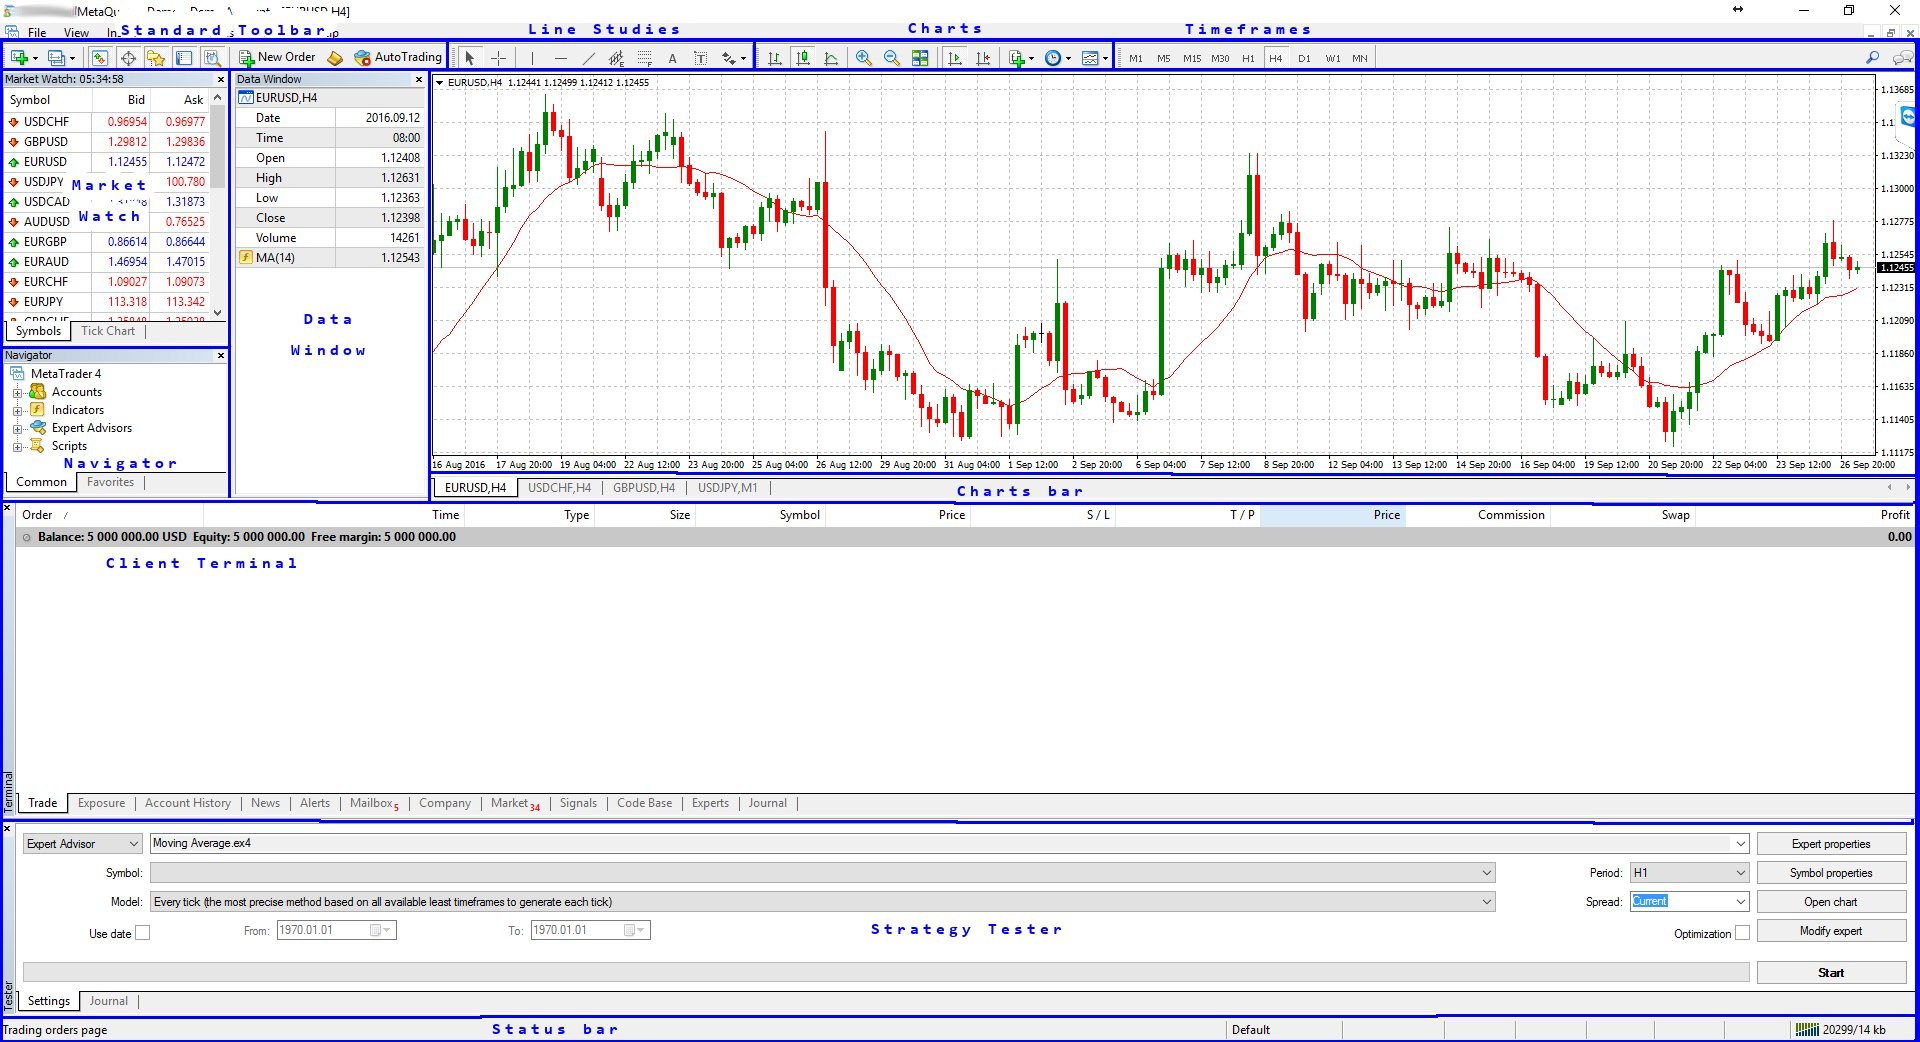Expand the Scripts tree node

click(x=17, y=446)
